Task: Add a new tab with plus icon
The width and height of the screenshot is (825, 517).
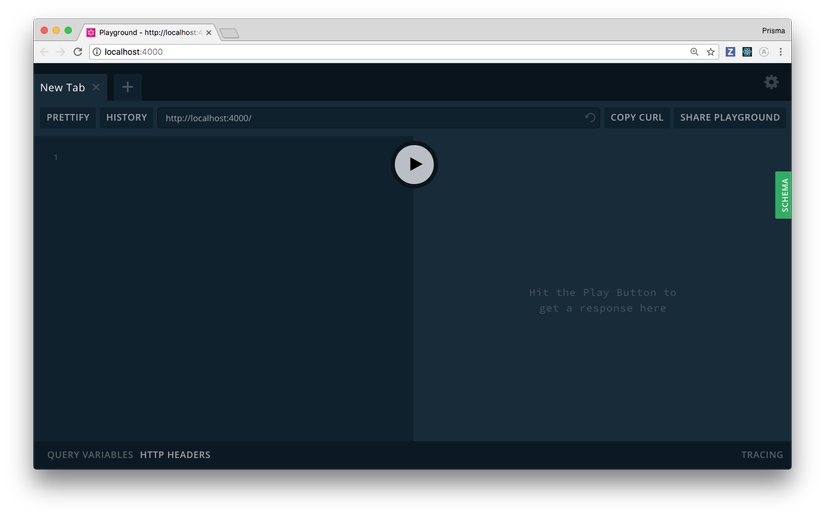Action: (x=127, y=88)
